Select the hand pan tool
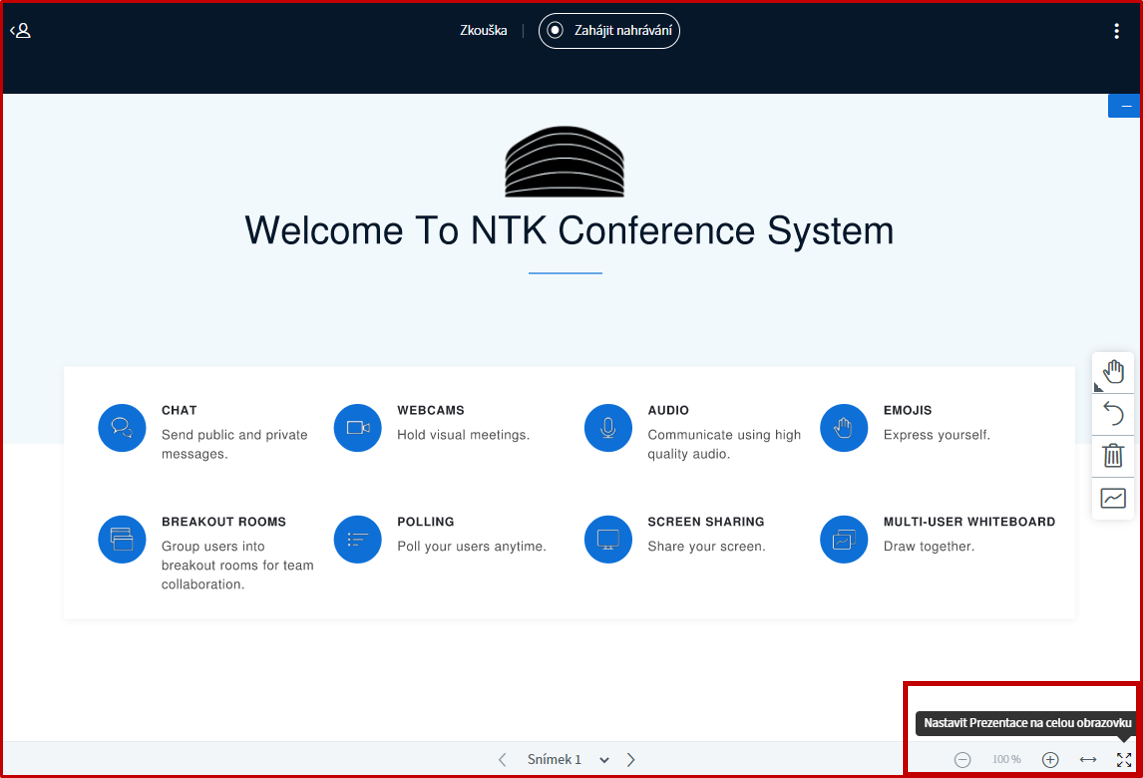The height and width of the screenshot is (778, 1143). pyautogui.click(x=1113, y=372)
